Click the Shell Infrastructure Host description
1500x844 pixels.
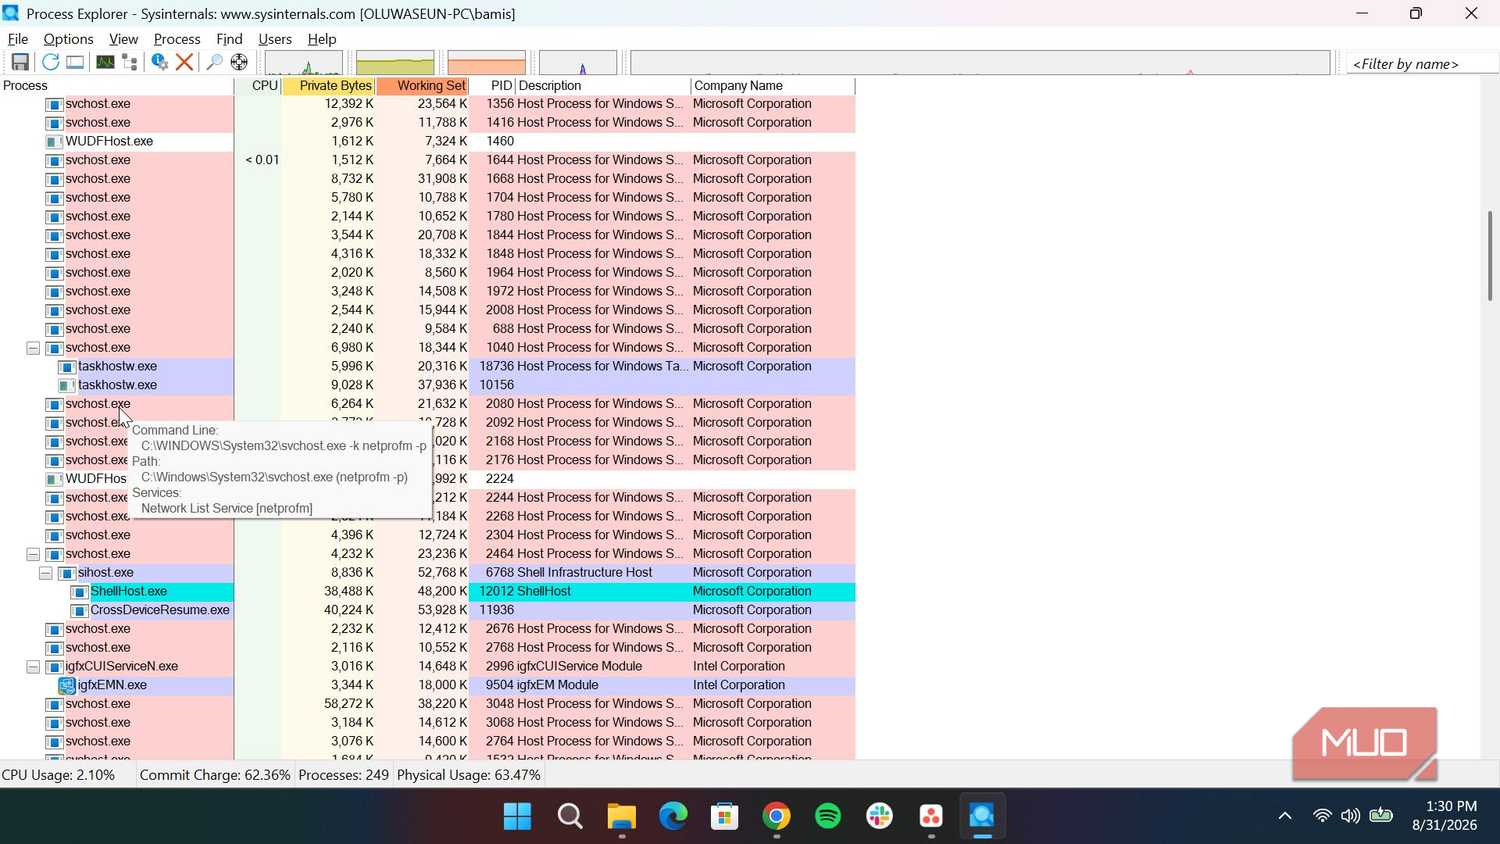point(585,573)
